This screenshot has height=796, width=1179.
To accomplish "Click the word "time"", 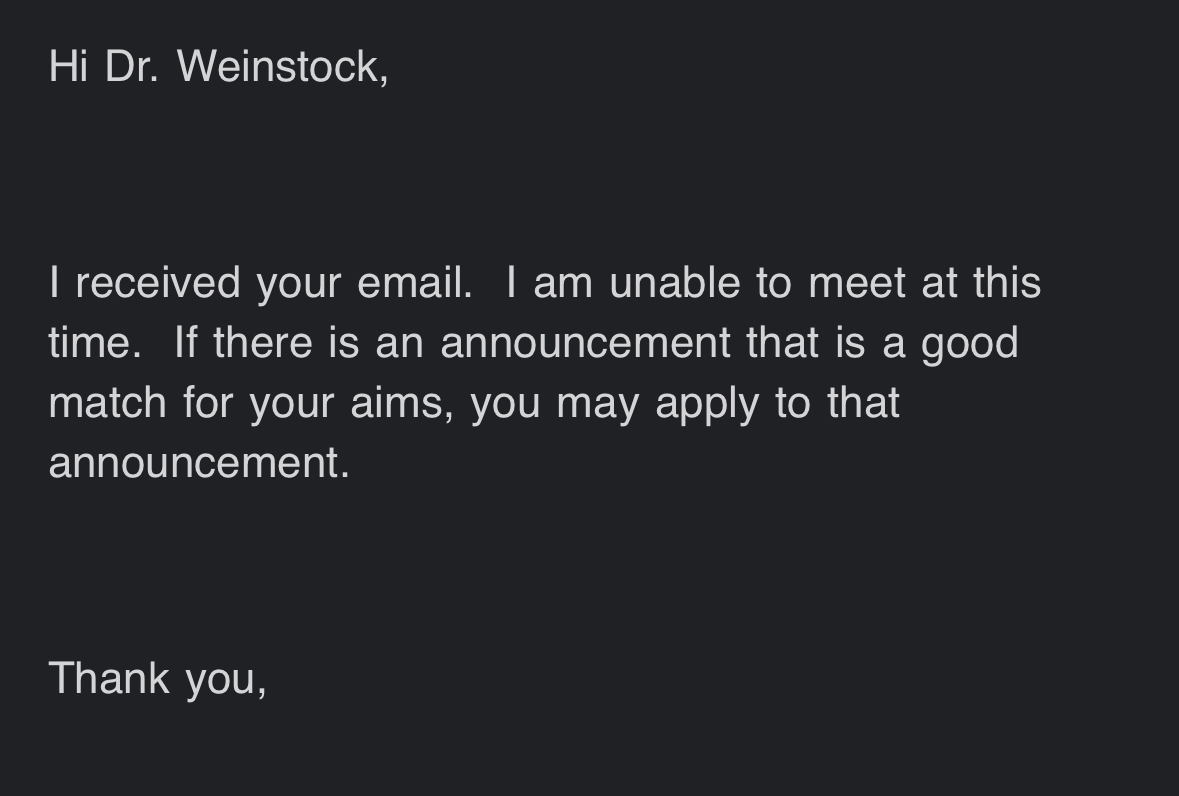I will (x=88, y=343).
